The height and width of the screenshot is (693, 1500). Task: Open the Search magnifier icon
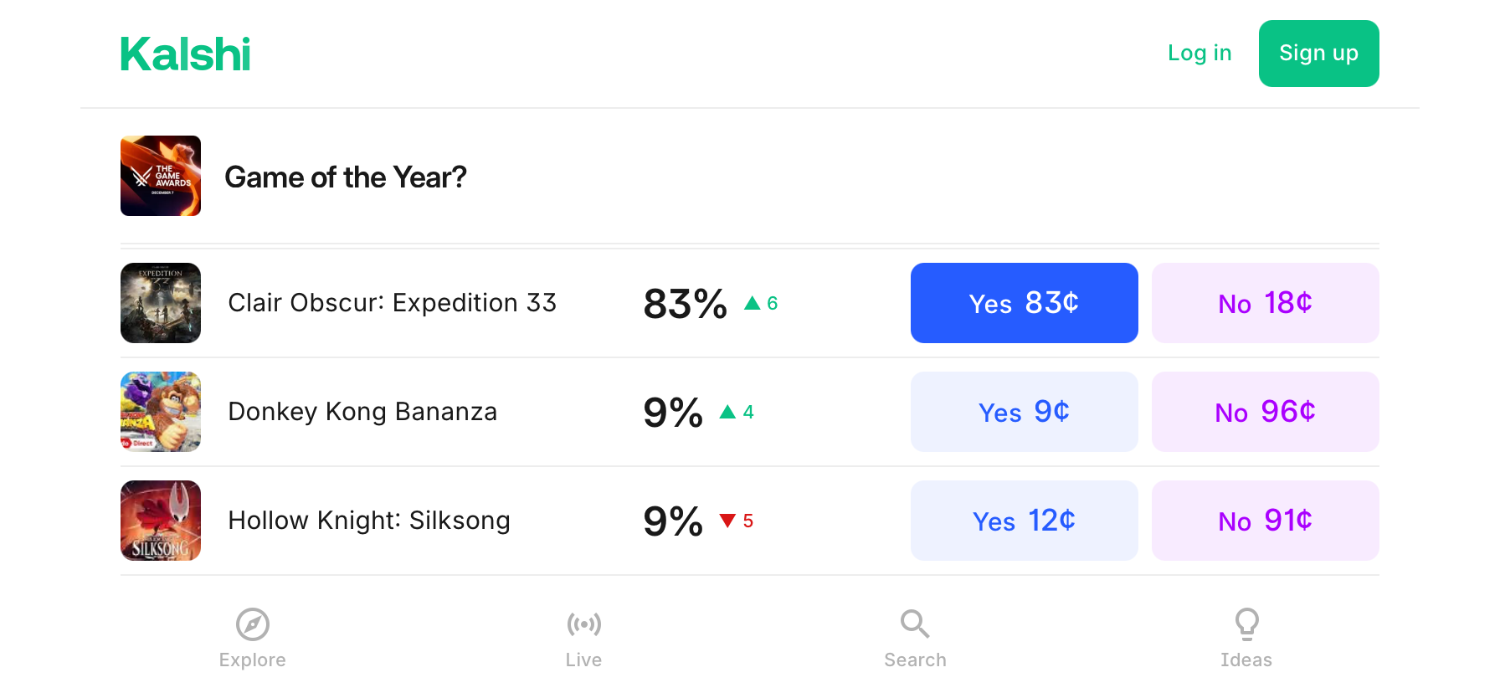click(x=915, y=625)
